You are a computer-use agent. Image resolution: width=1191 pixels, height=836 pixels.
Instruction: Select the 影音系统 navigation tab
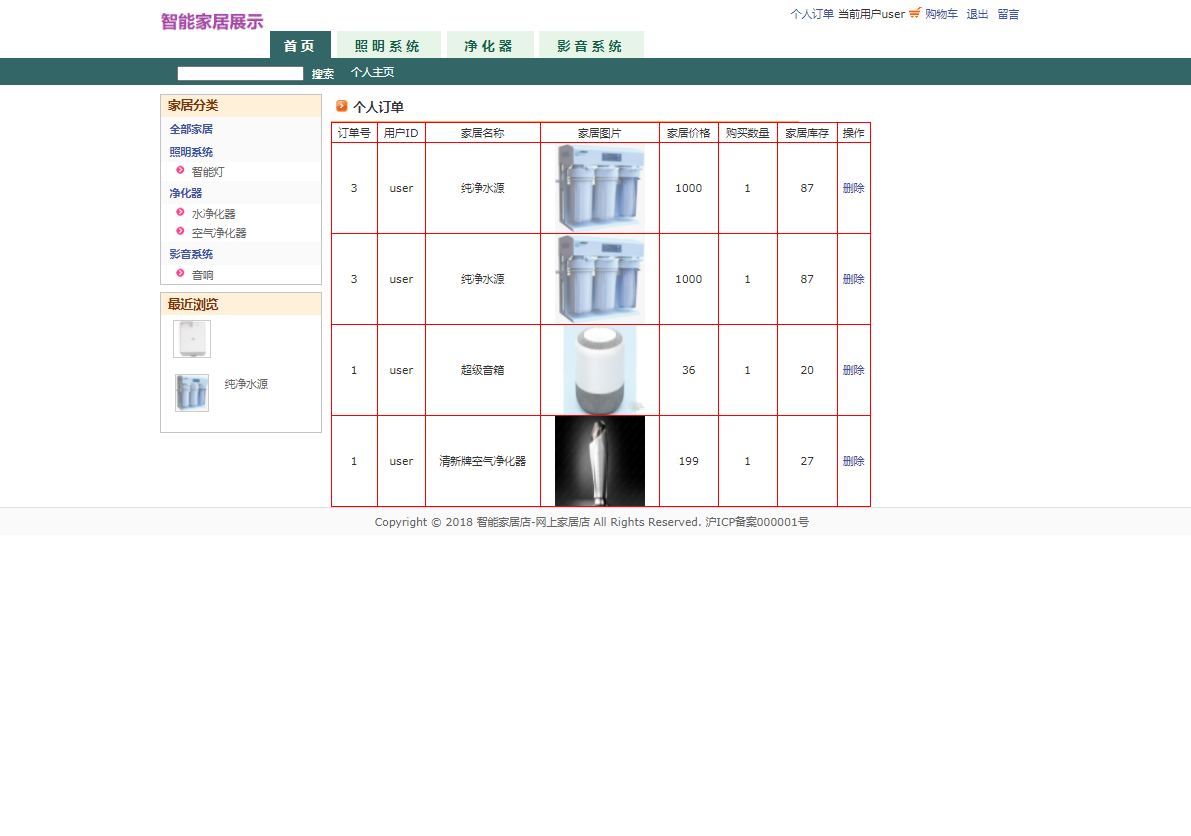coord(591,45)
